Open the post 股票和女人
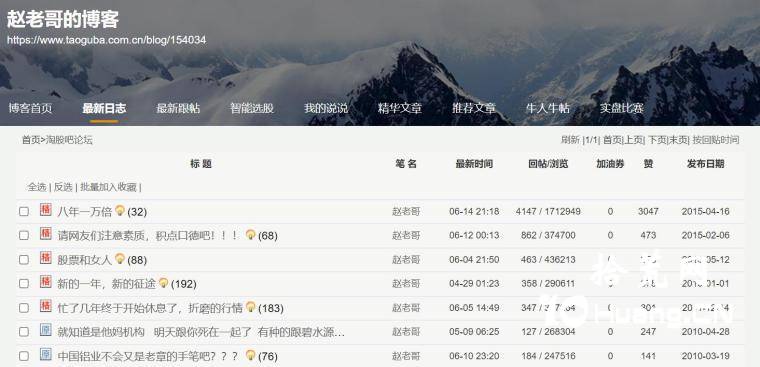 [x=85, y=260]
